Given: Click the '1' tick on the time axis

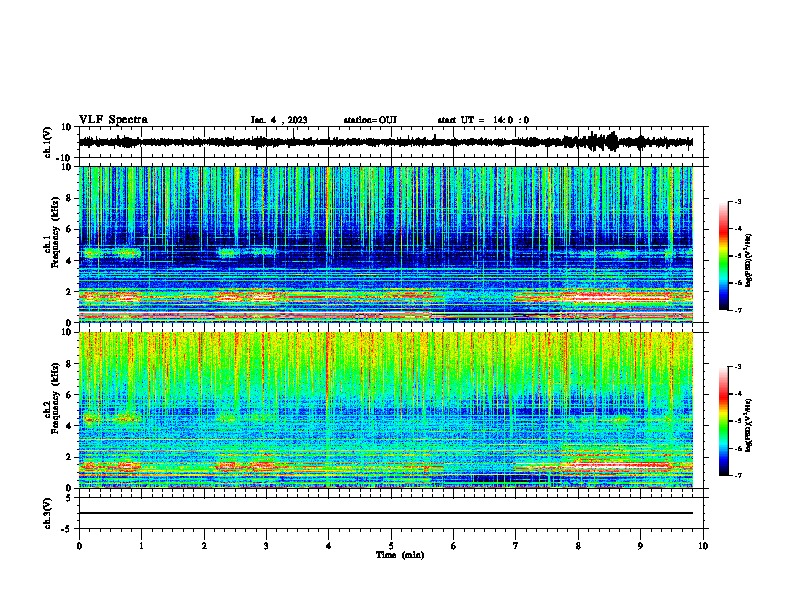Looking at the screenshot, I should (x=141, y=546).
